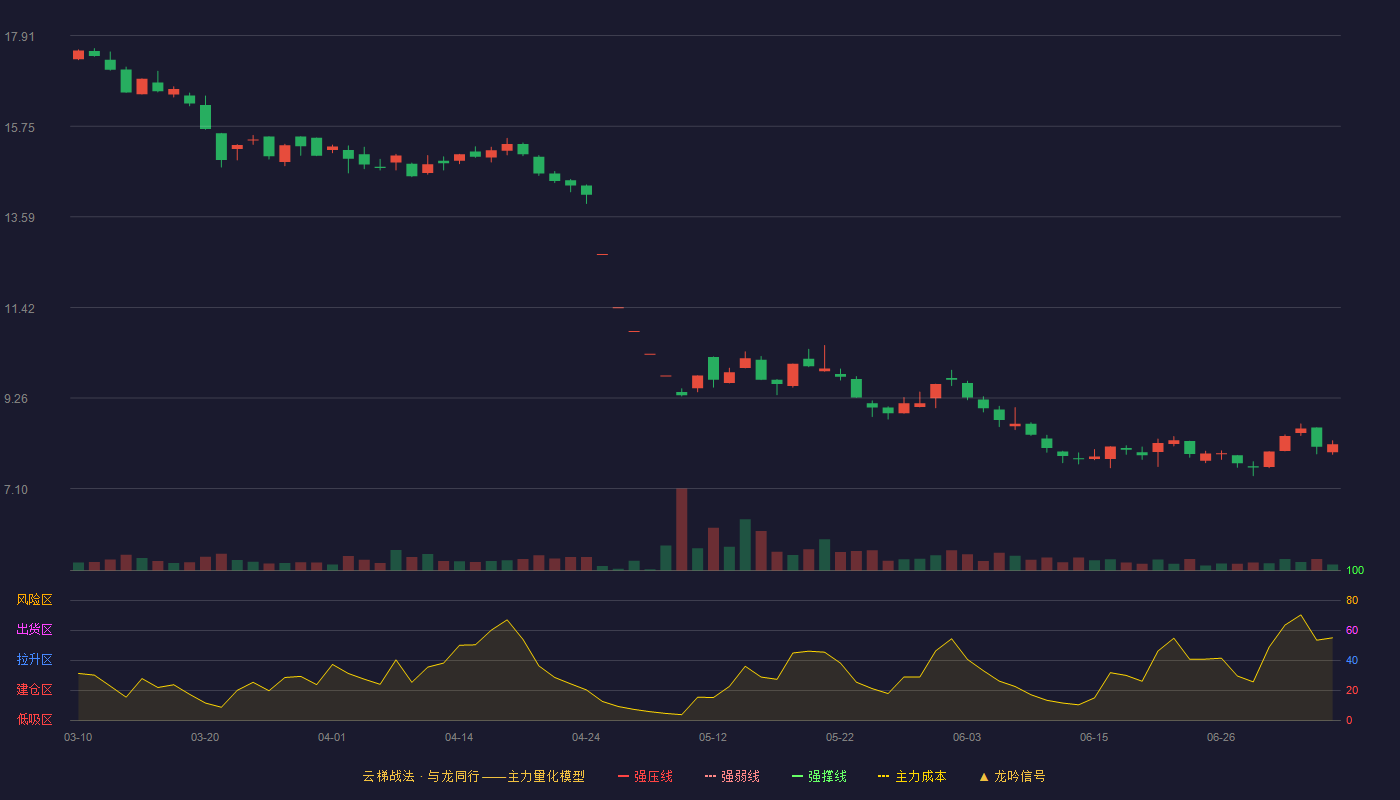This screenshot has width=1400, height=800.
Task: Click the 11.42 price axis label
Action: pos(19,309)
